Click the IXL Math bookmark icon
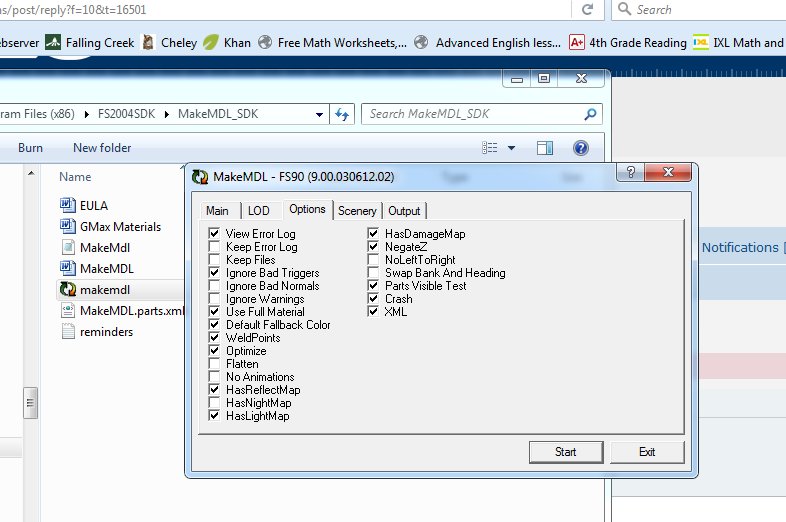The width and height of the screenshot is (786, 522). tap(700, 43)
